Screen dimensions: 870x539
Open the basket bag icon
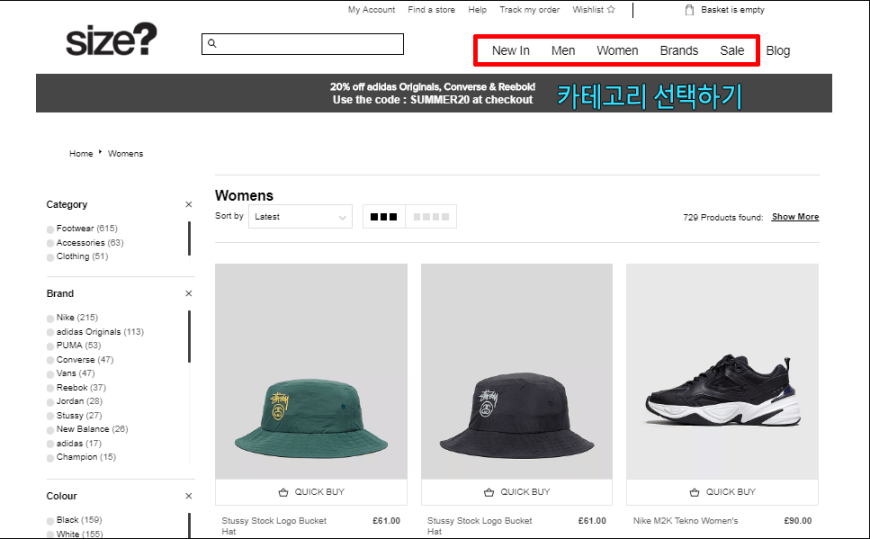pyautogui.click(x=689, y=9)
